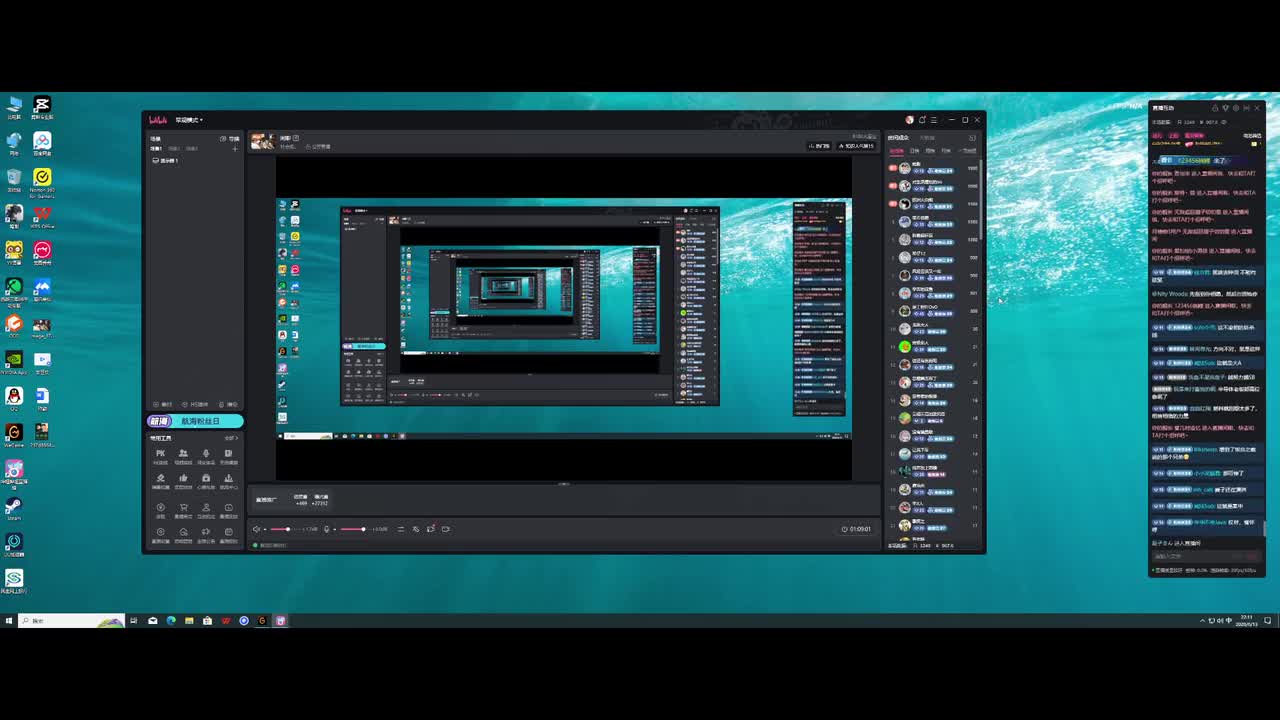Open the streaming mode dropdown next to logo

[x=189, y=120]
